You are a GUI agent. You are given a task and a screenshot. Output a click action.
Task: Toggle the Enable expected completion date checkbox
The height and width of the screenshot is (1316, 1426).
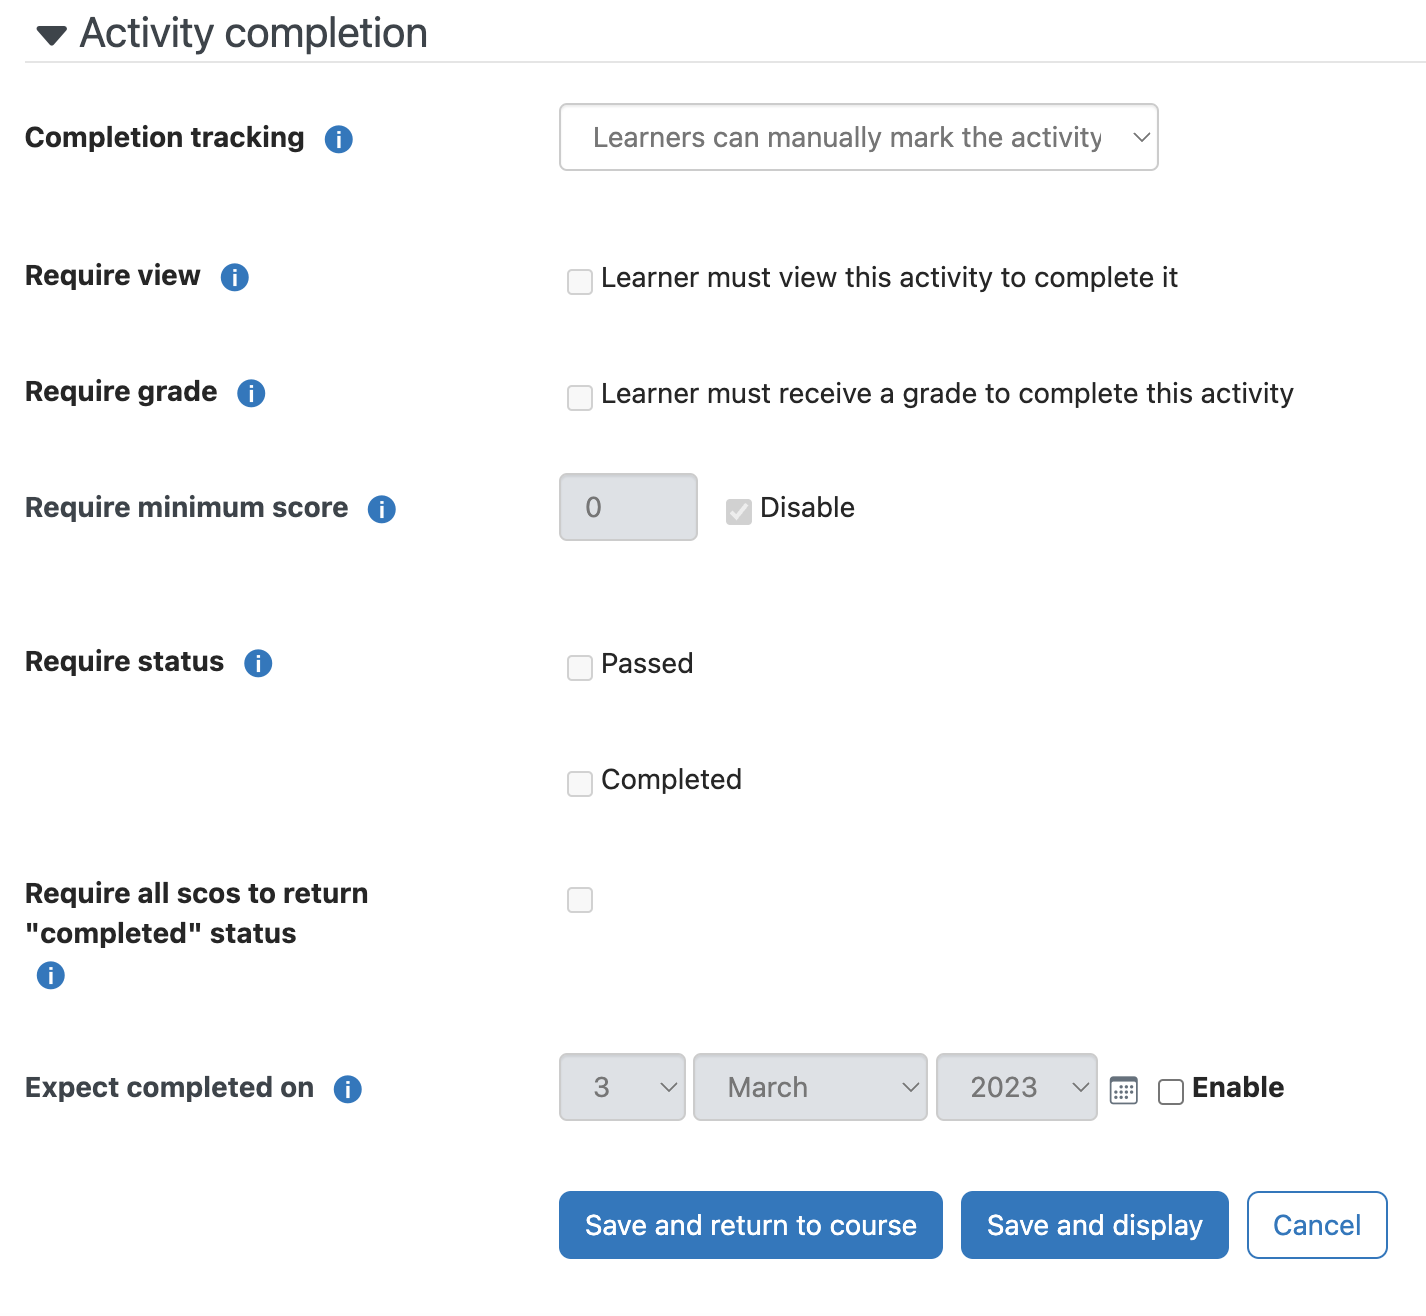pyautogui.click(x=1171, y=1092)
